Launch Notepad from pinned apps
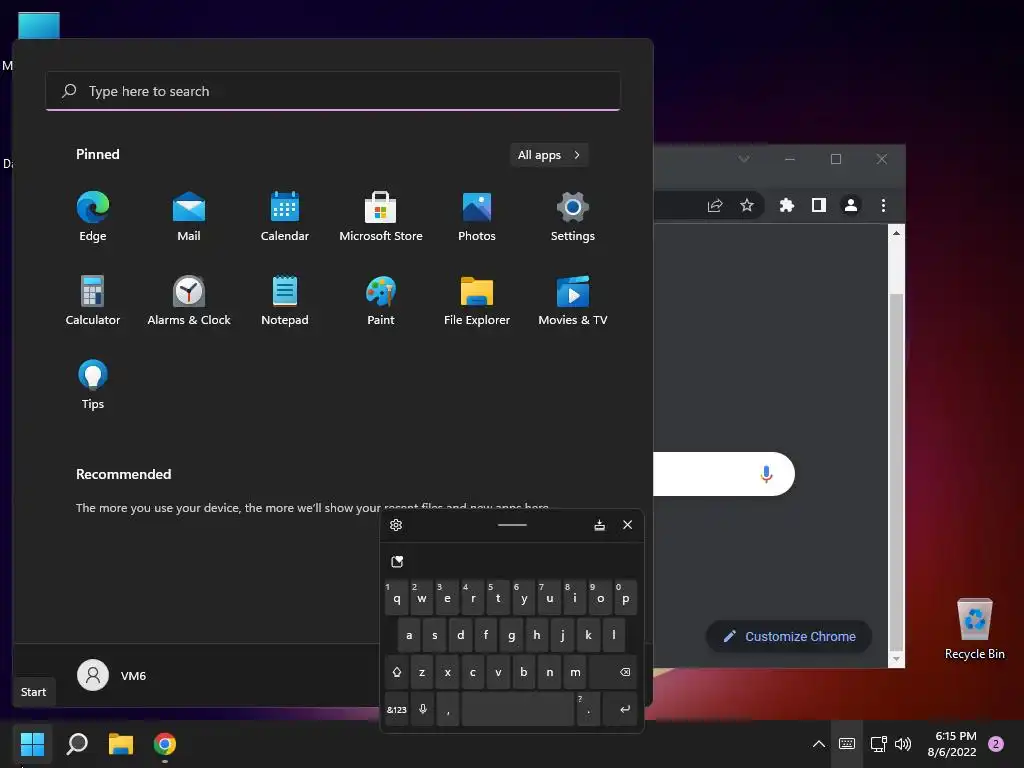Image resolution: width=1024 pixels, height=768 pixels. point(285,300)
